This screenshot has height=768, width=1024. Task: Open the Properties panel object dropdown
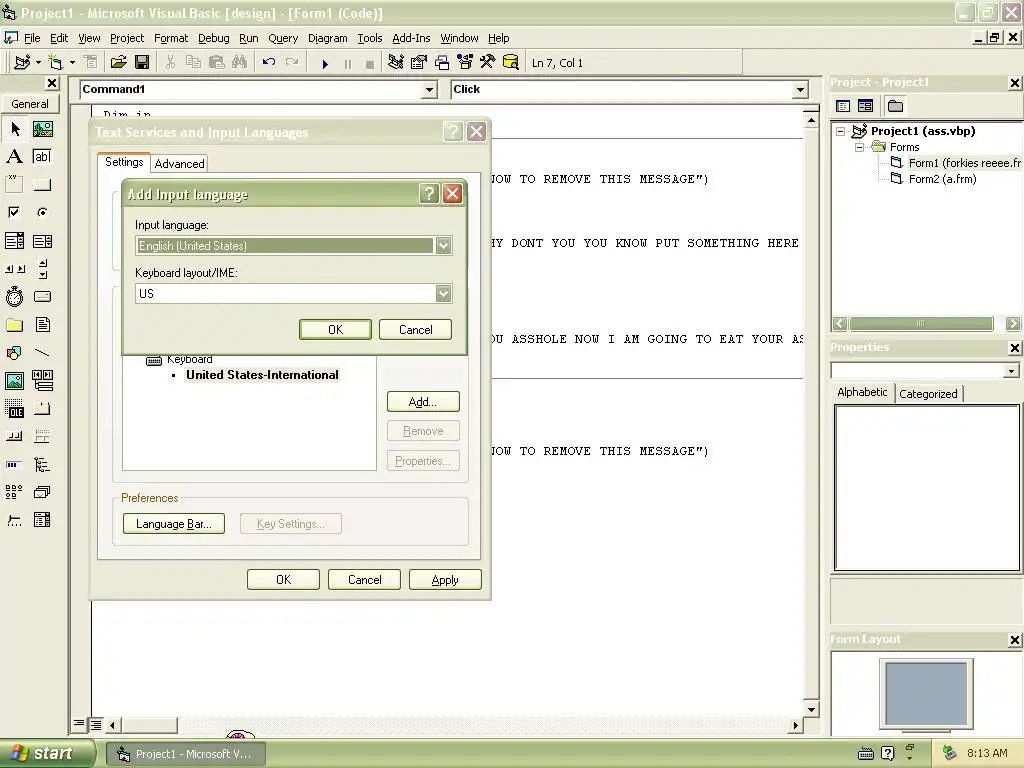coord(1011,371)
